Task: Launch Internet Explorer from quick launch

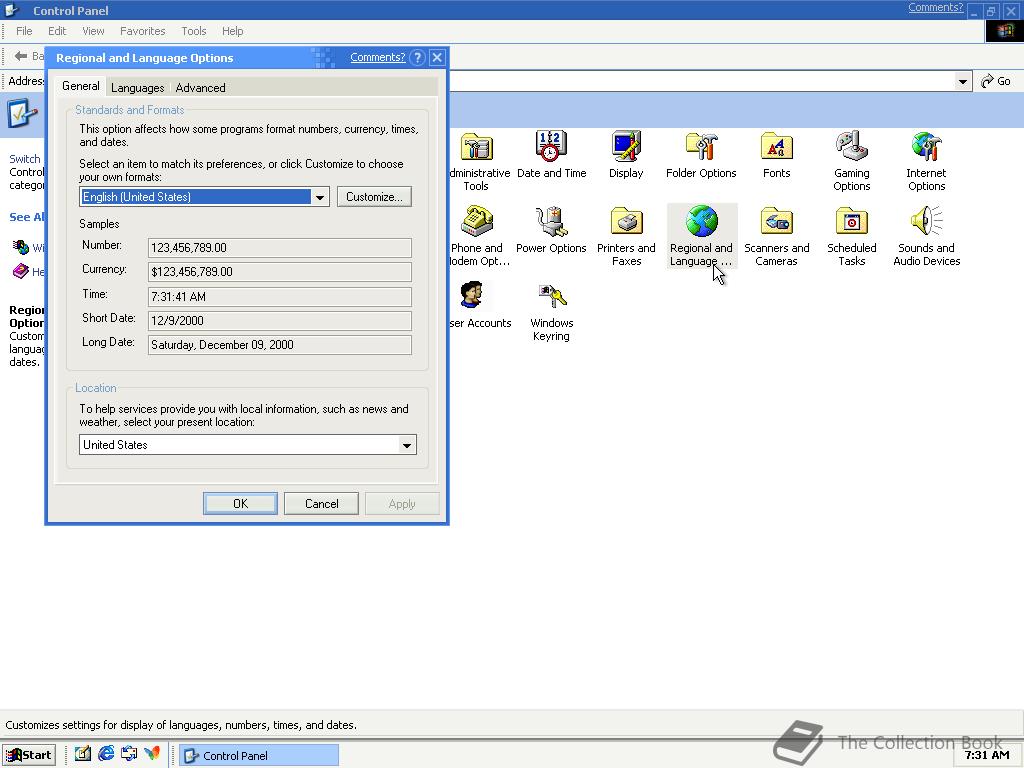Action: [106, 754]
